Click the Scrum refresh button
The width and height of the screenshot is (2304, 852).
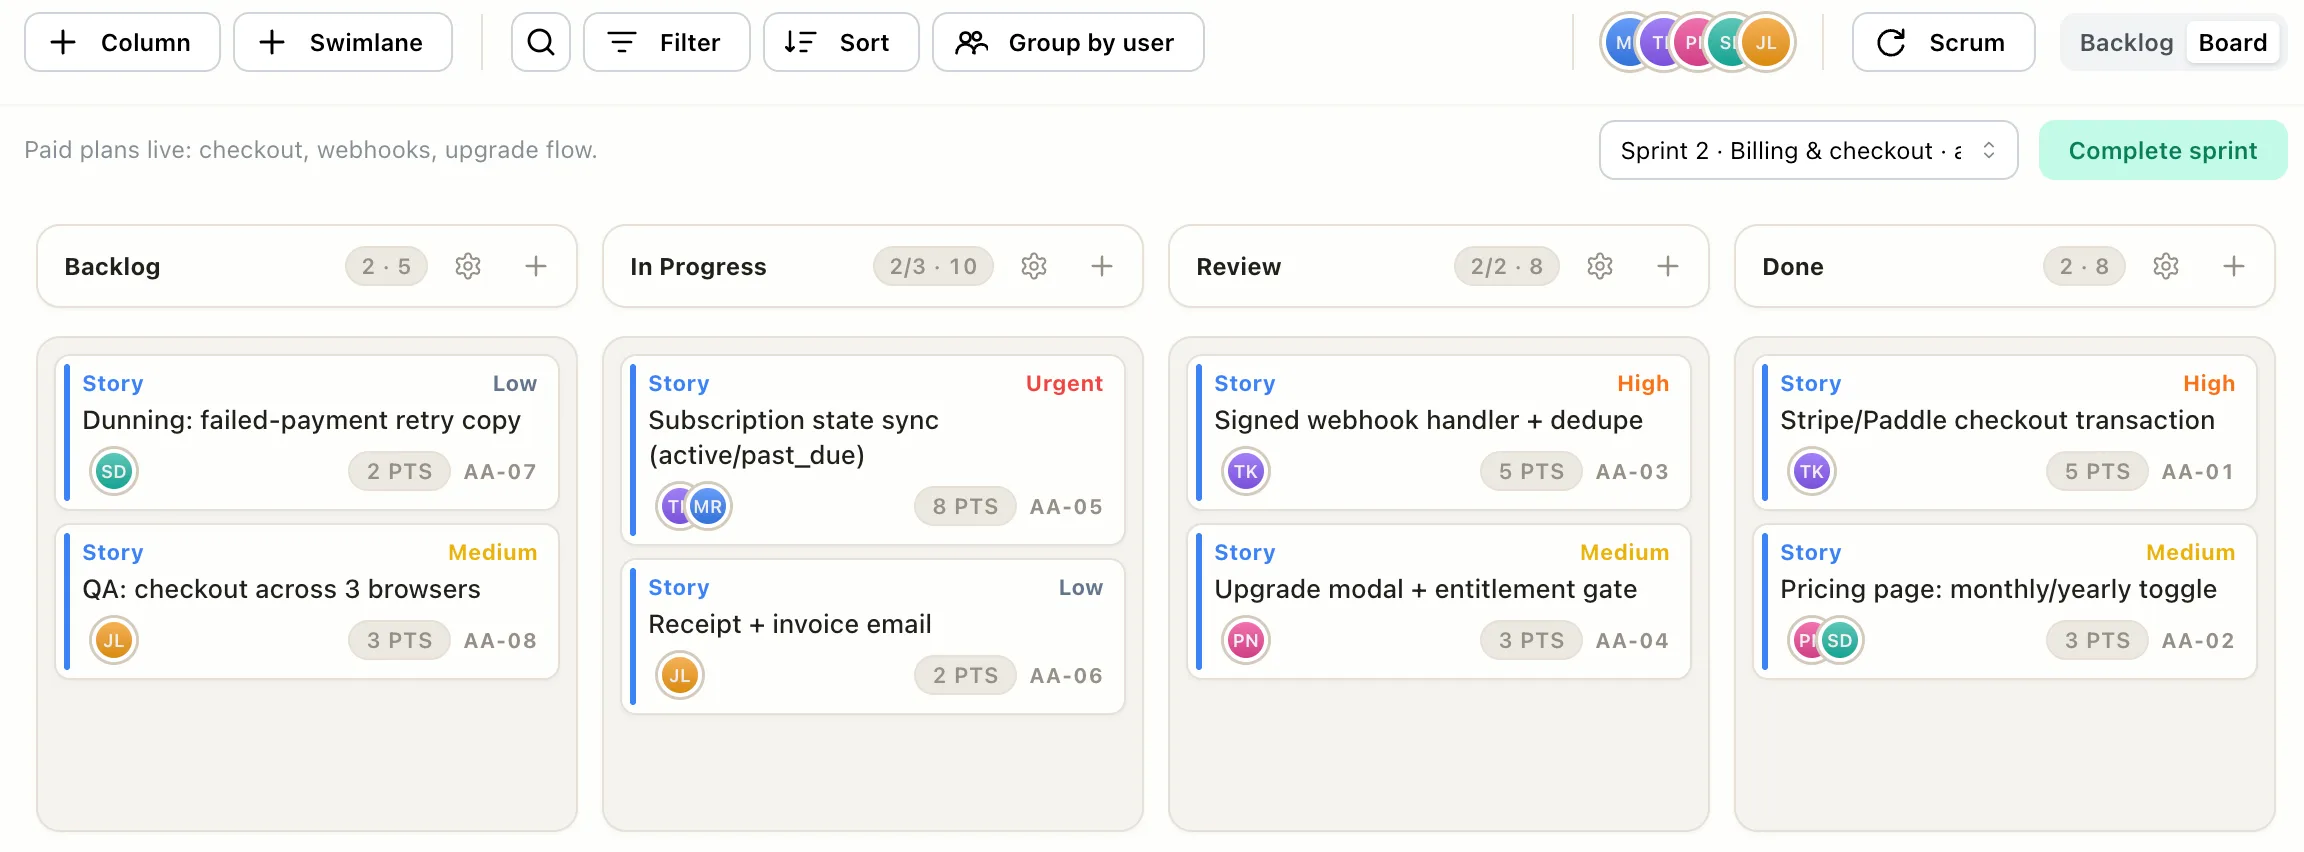pyautogui.click(x=1943, y=42)
